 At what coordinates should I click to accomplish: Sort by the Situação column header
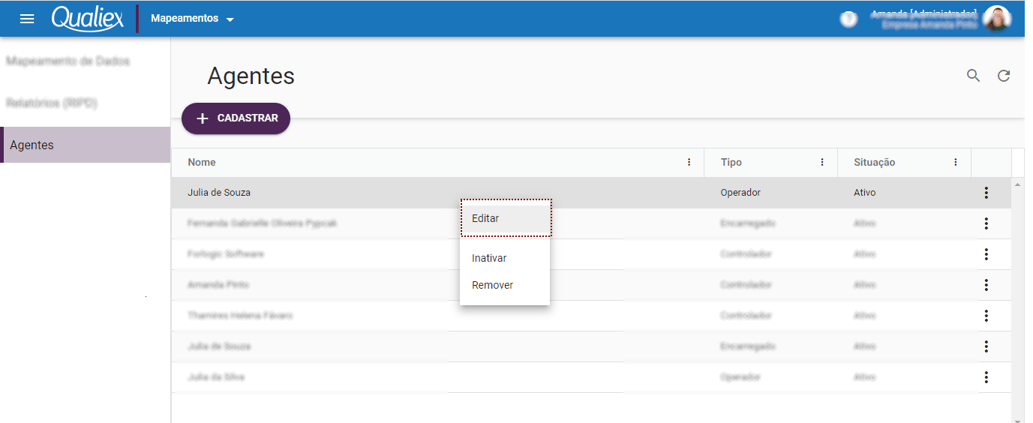(x=874, y=162)
